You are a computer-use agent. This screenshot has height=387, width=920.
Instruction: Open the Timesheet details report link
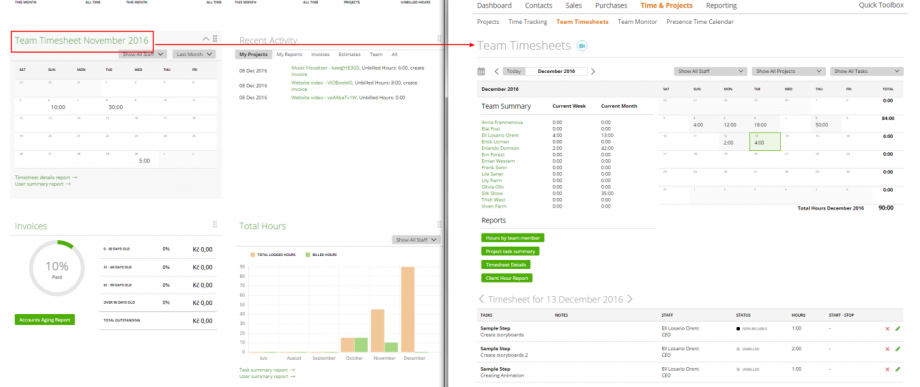46,177
